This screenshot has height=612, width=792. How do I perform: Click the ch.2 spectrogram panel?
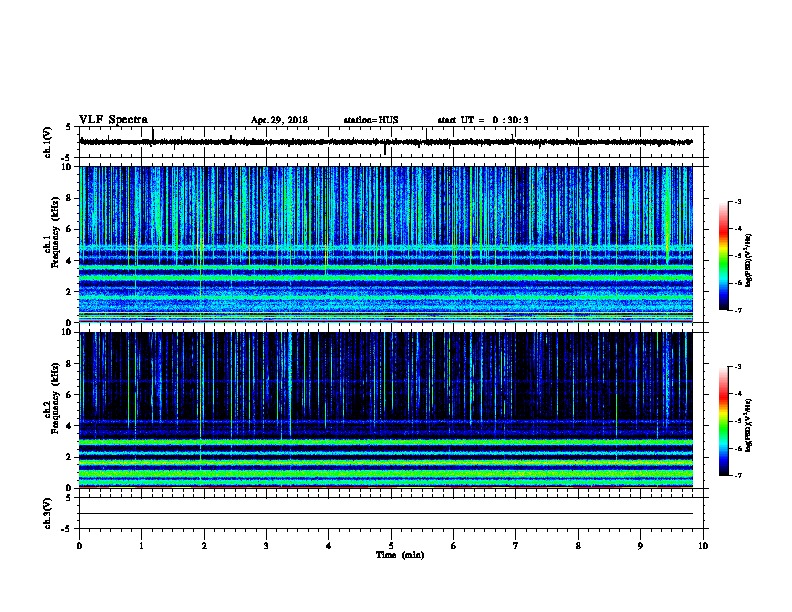pos(386,410)
